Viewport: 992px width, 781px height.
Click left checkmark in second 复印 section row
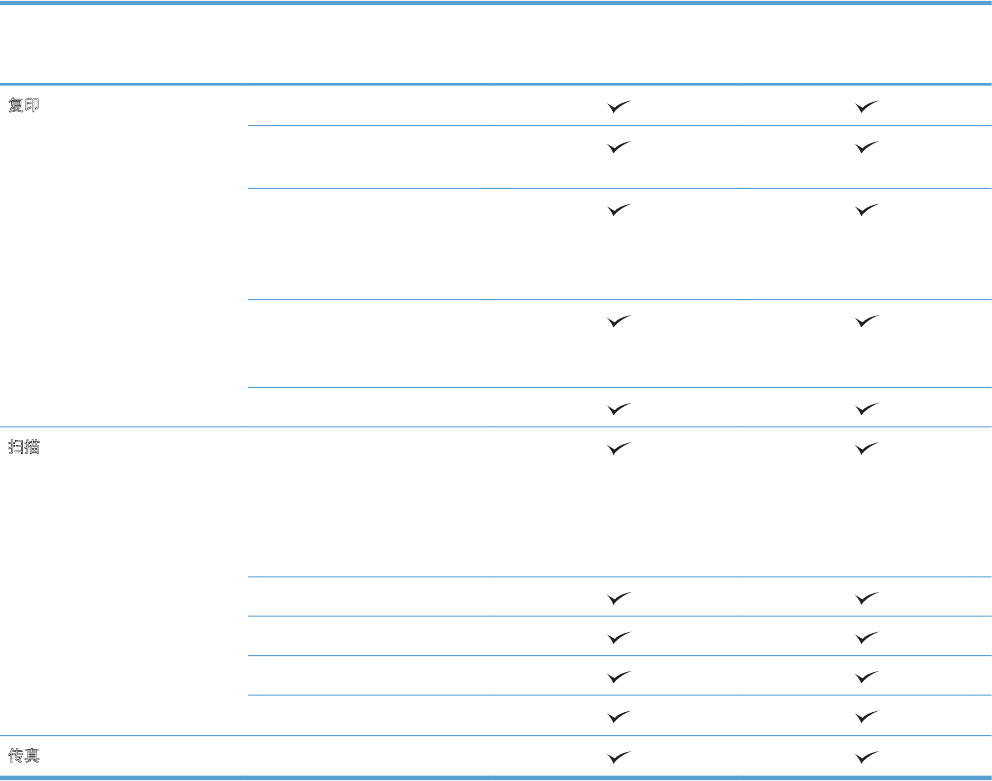pos(619,146)
